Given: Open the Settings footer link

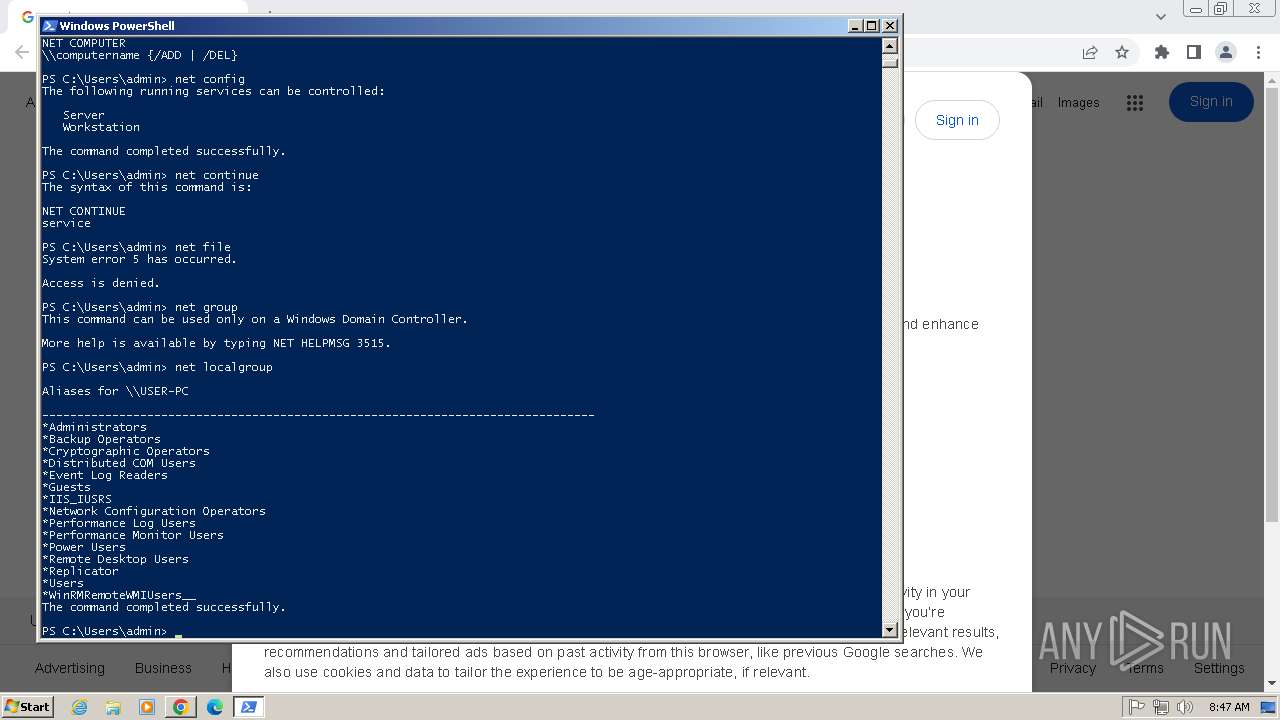Looking at the screenshot, I should (1219, 668).
